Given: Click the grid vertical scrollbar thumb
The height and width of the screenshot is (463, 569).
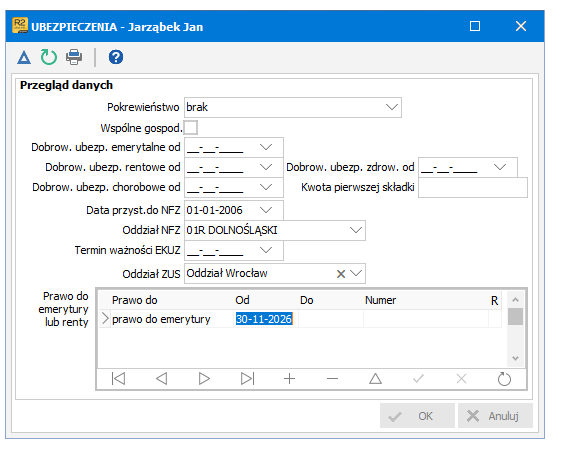Looking at the screenshot, I should tap(515, 316).
